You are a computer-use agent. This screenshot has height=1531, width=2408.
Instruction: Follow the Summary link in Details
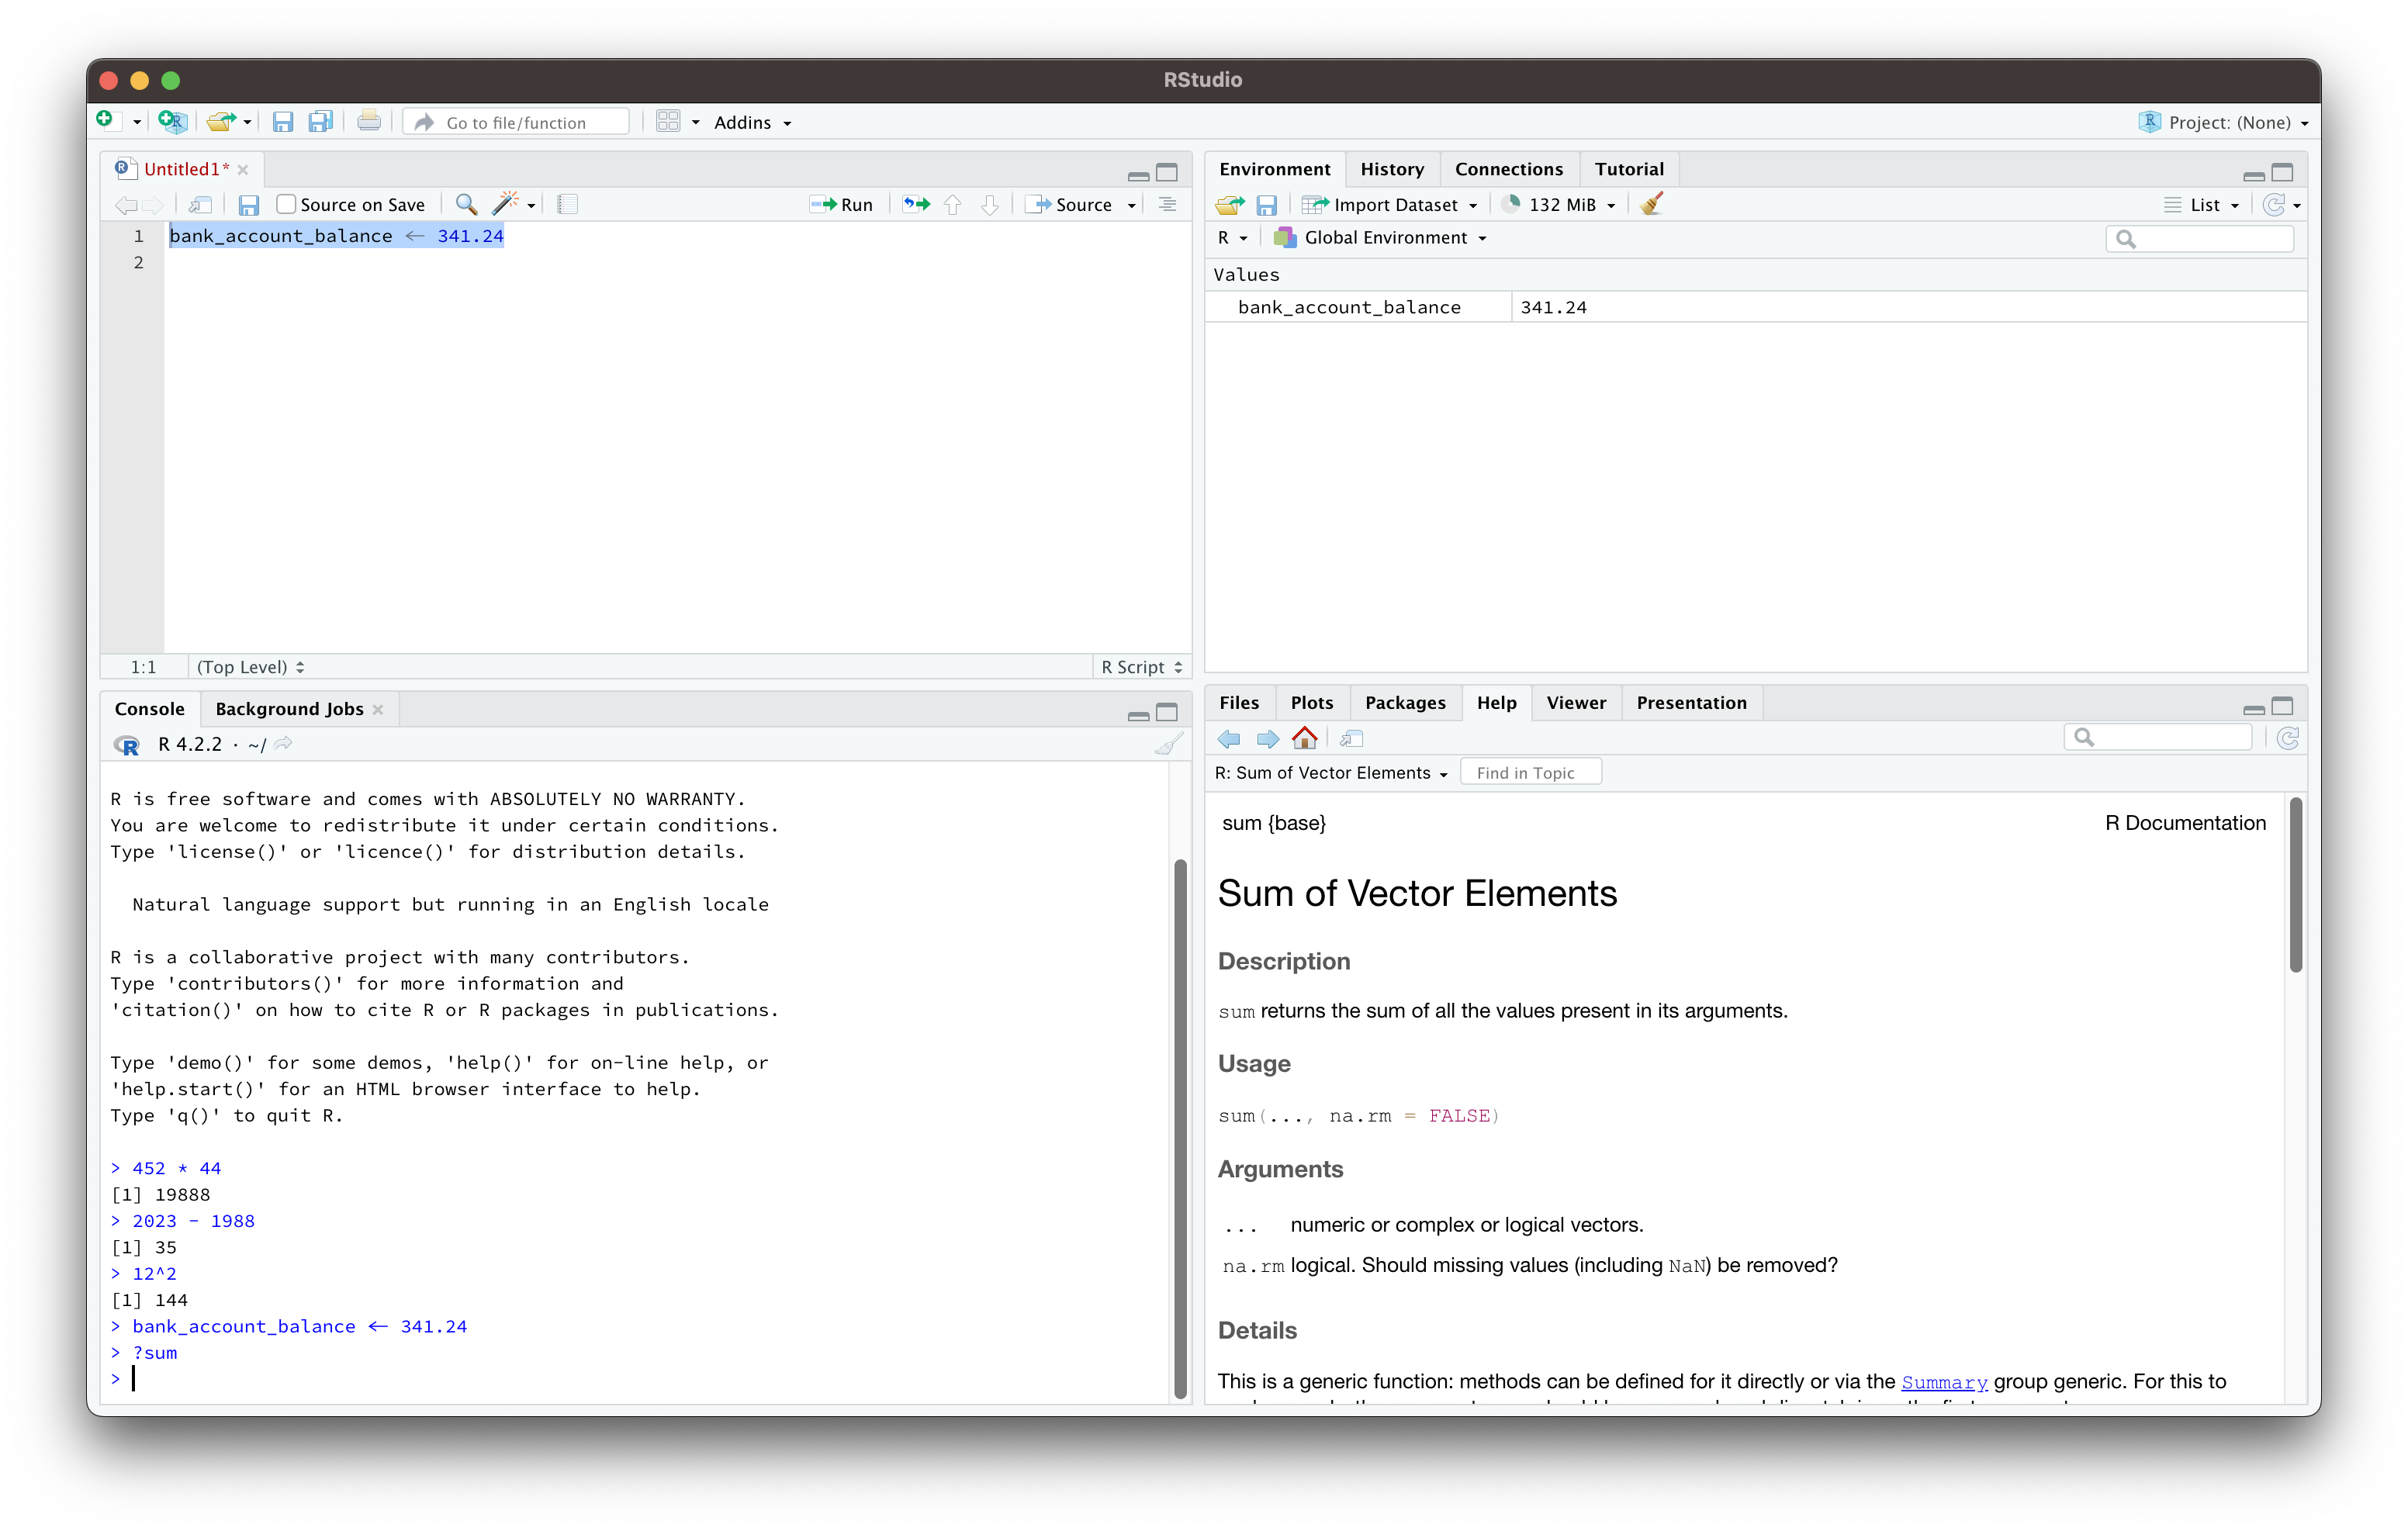pyautogui.click(x=1943, y=1382)
